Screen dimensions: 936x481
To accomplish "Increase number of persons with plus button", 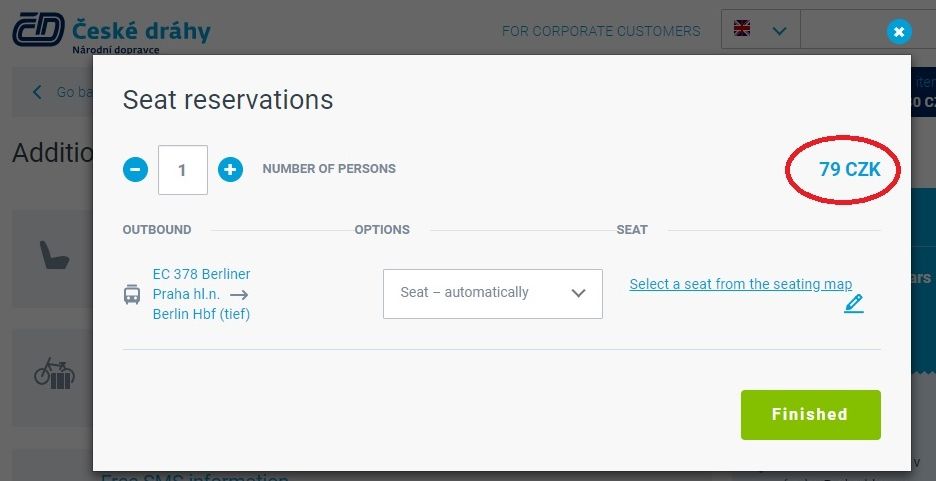I will (x=230, y=170).
